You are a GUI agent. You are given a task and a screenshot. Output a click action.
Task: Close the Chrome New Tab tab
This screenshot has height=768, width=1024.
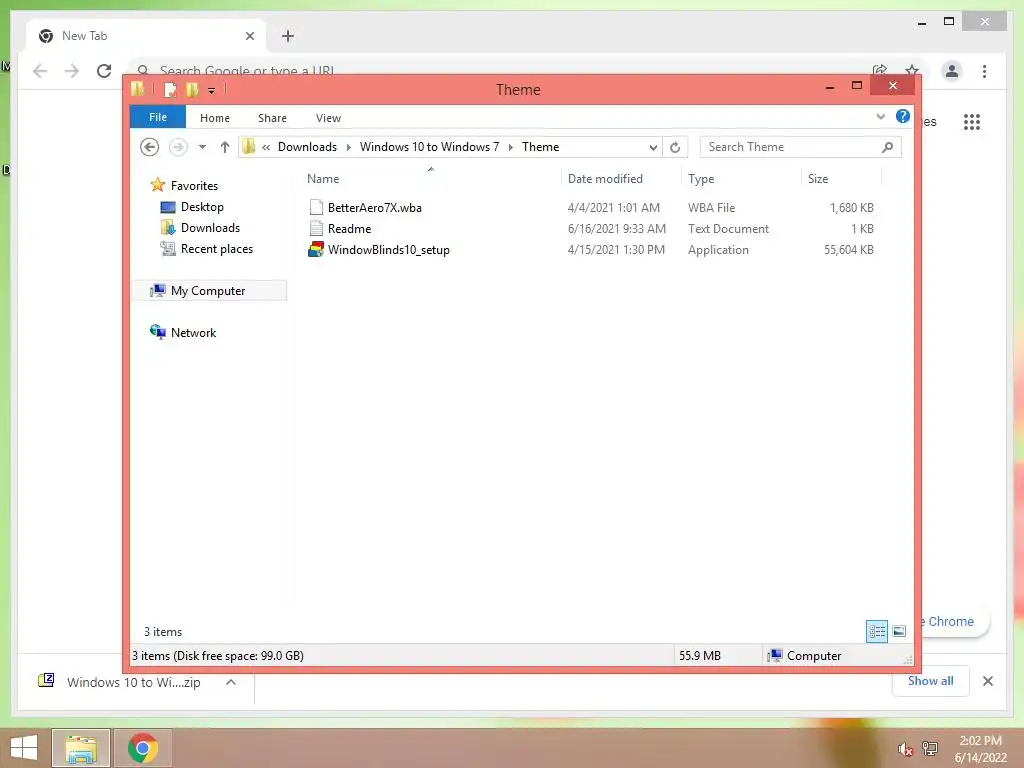click(x=249, y=36)
